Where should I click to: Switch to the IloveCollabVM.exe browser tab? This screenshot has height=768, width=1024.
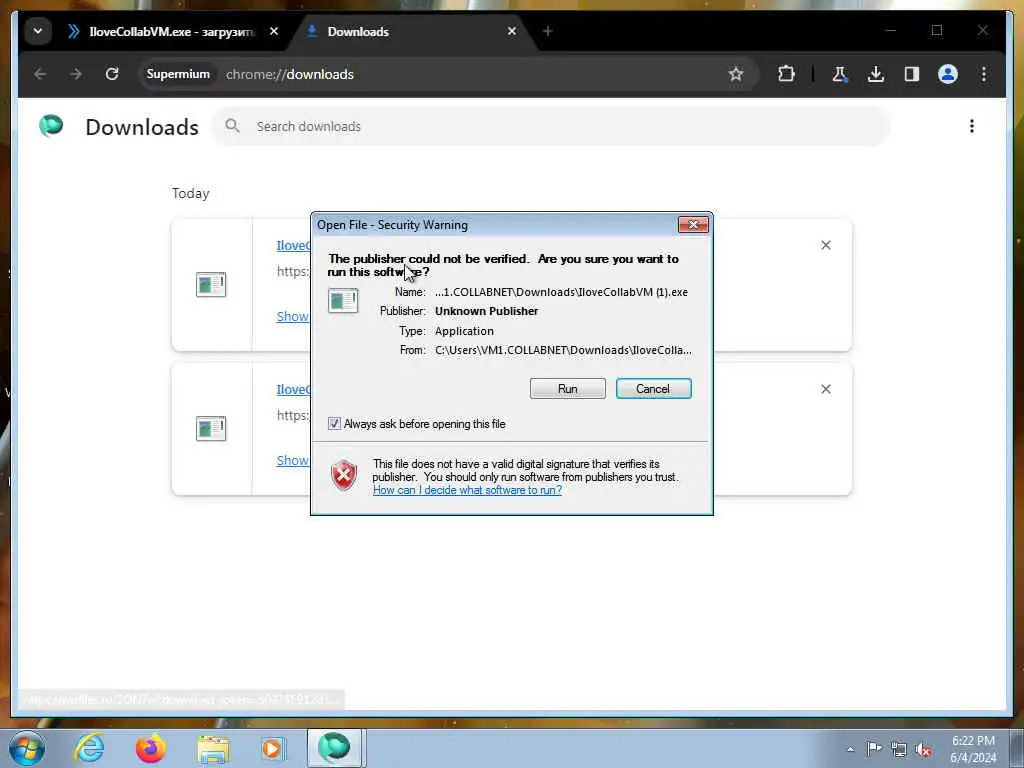pyautogui.click(x=170, y=31)
